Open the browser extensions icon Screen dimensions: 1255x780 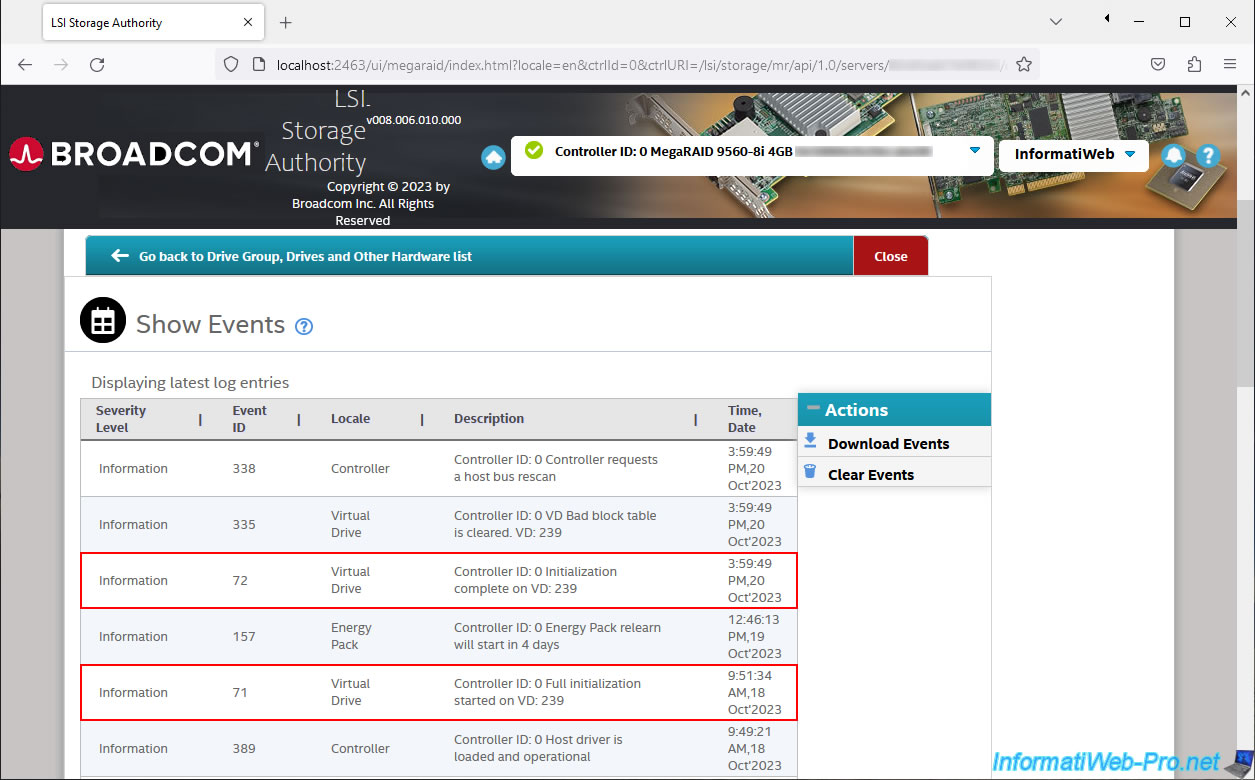click(1194, 64)
